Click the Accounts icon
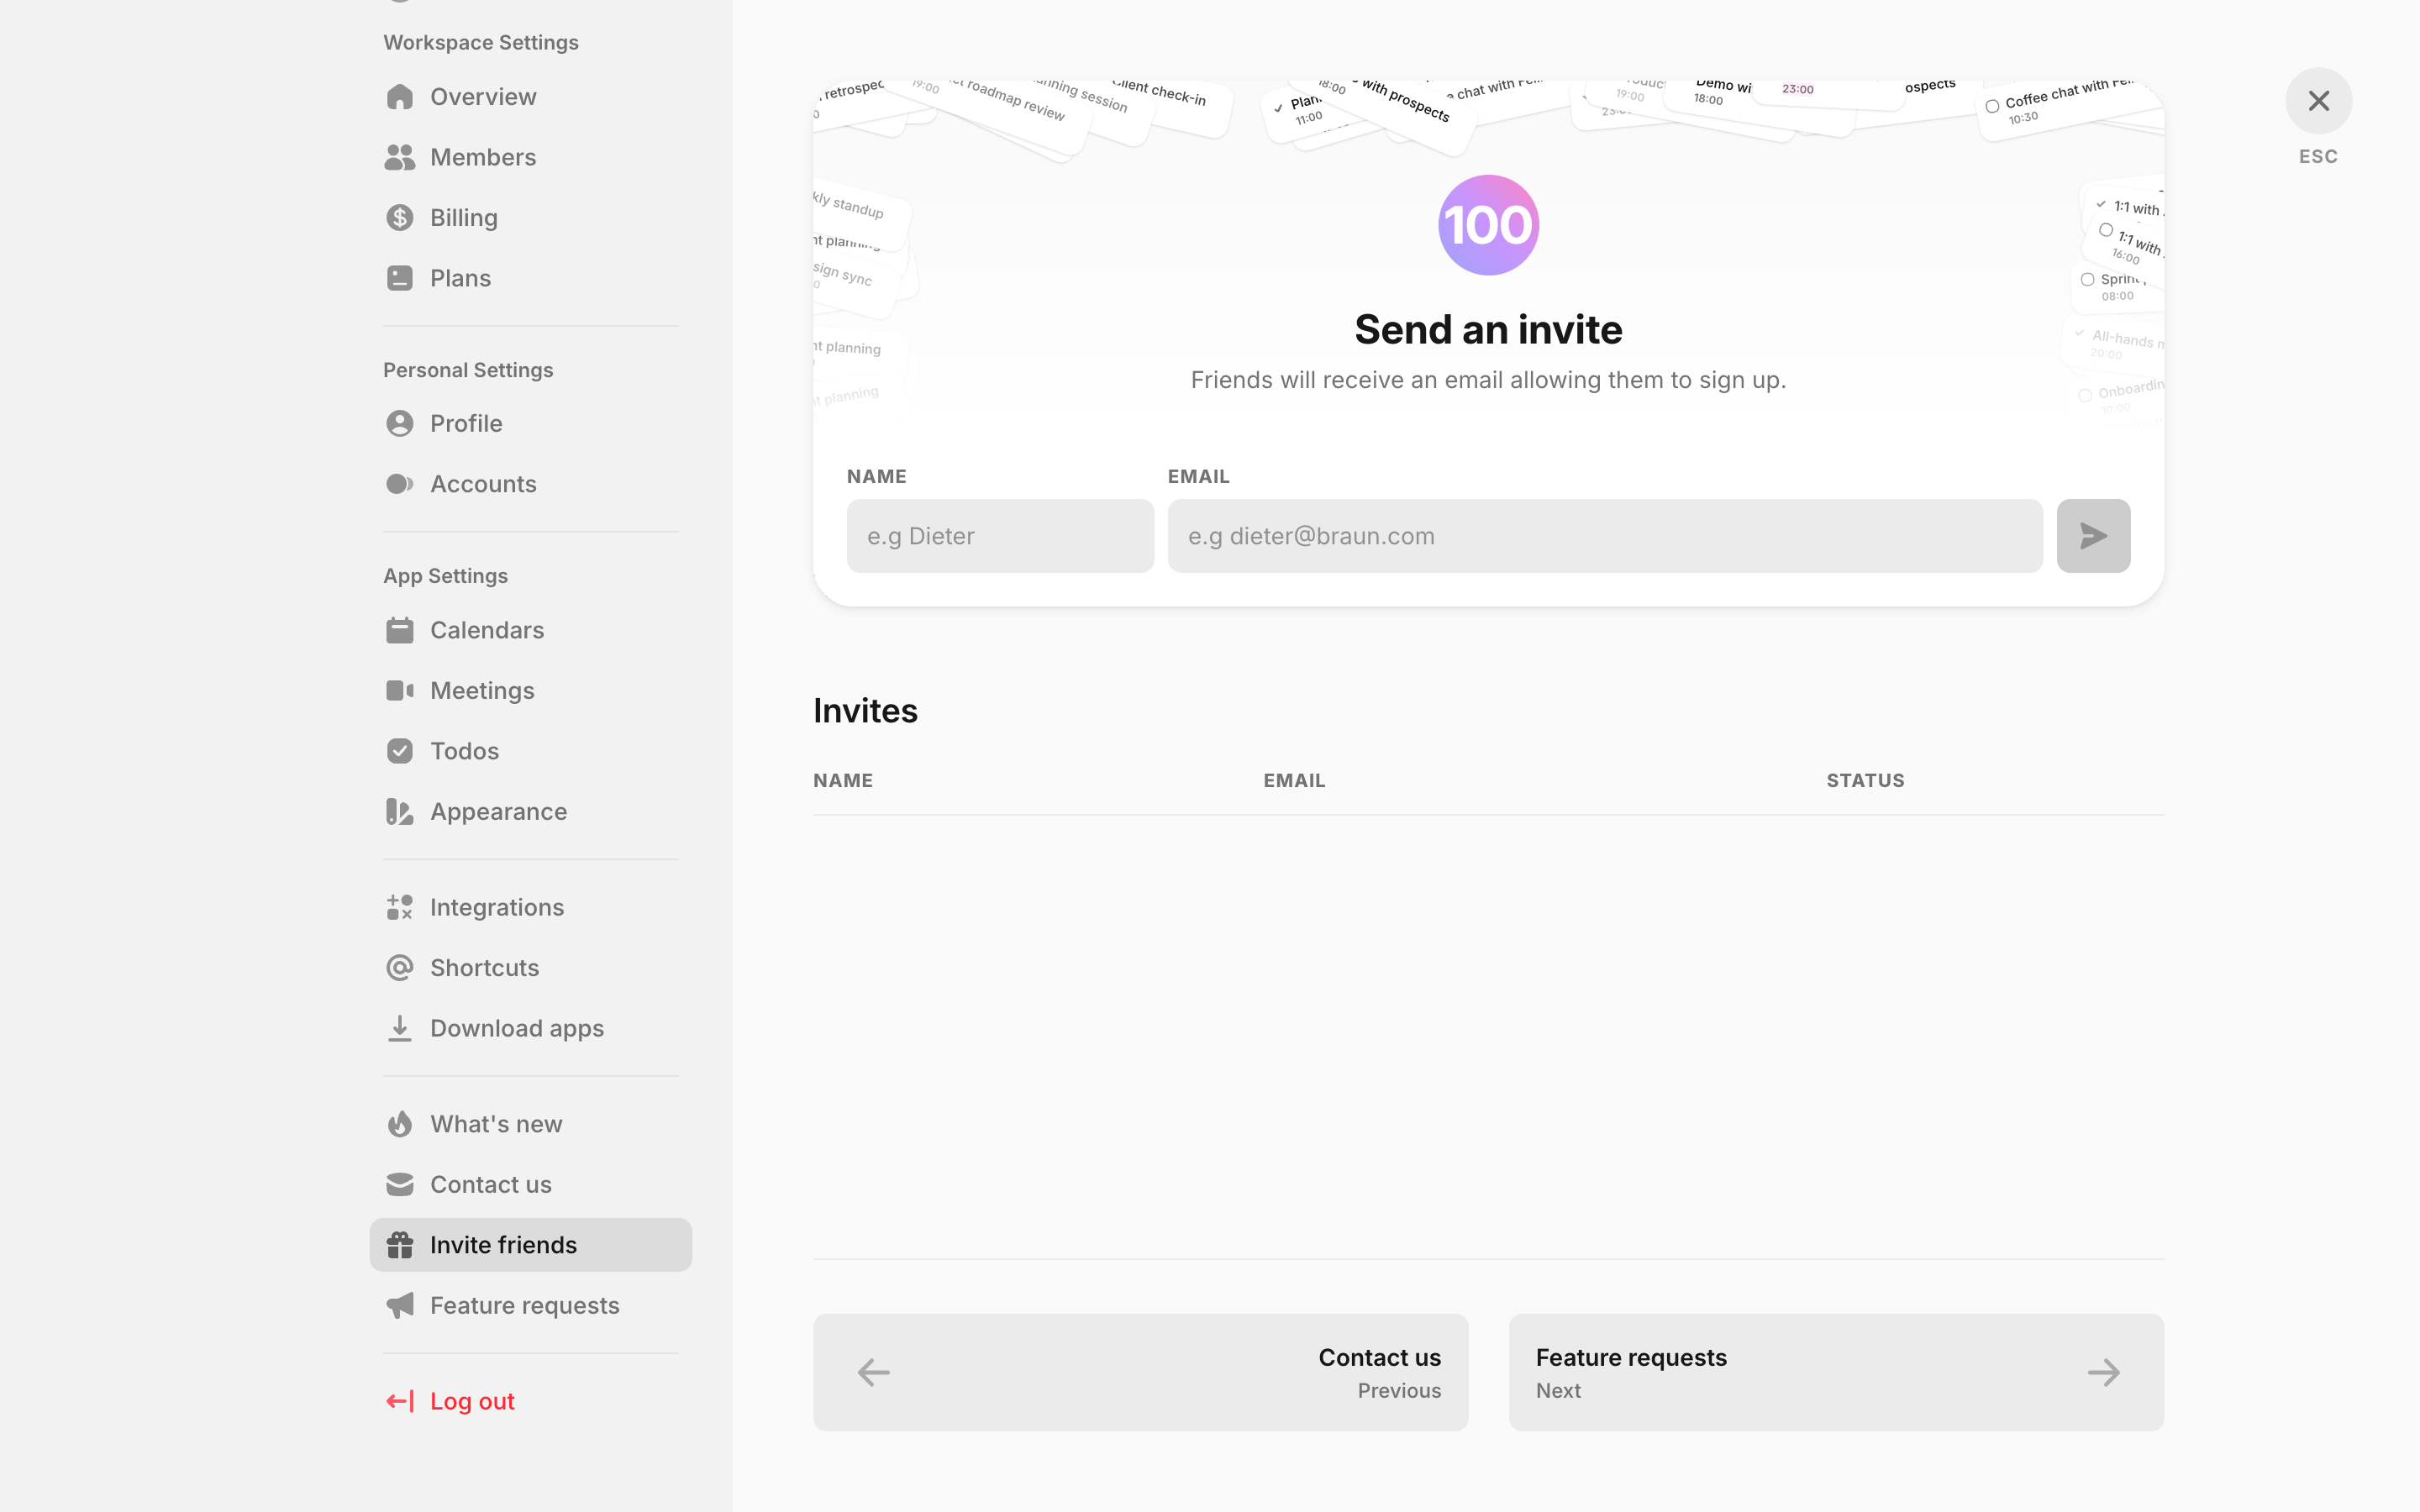 point(399,484)
